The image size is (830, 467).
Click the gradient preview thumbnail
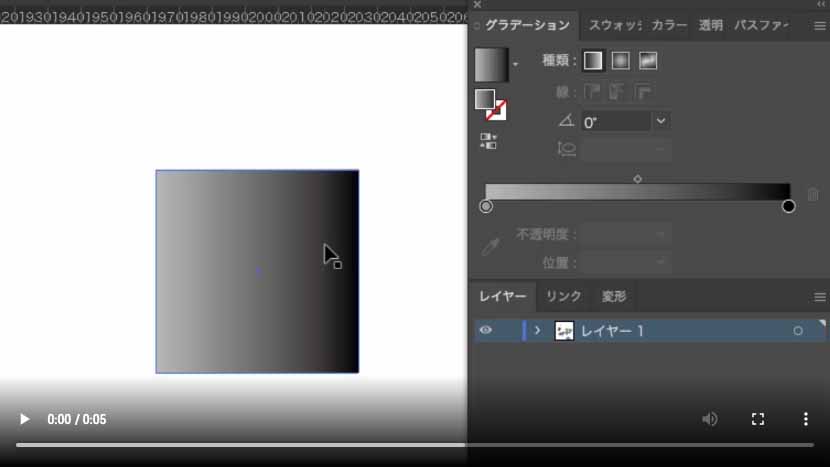[491, 65]
